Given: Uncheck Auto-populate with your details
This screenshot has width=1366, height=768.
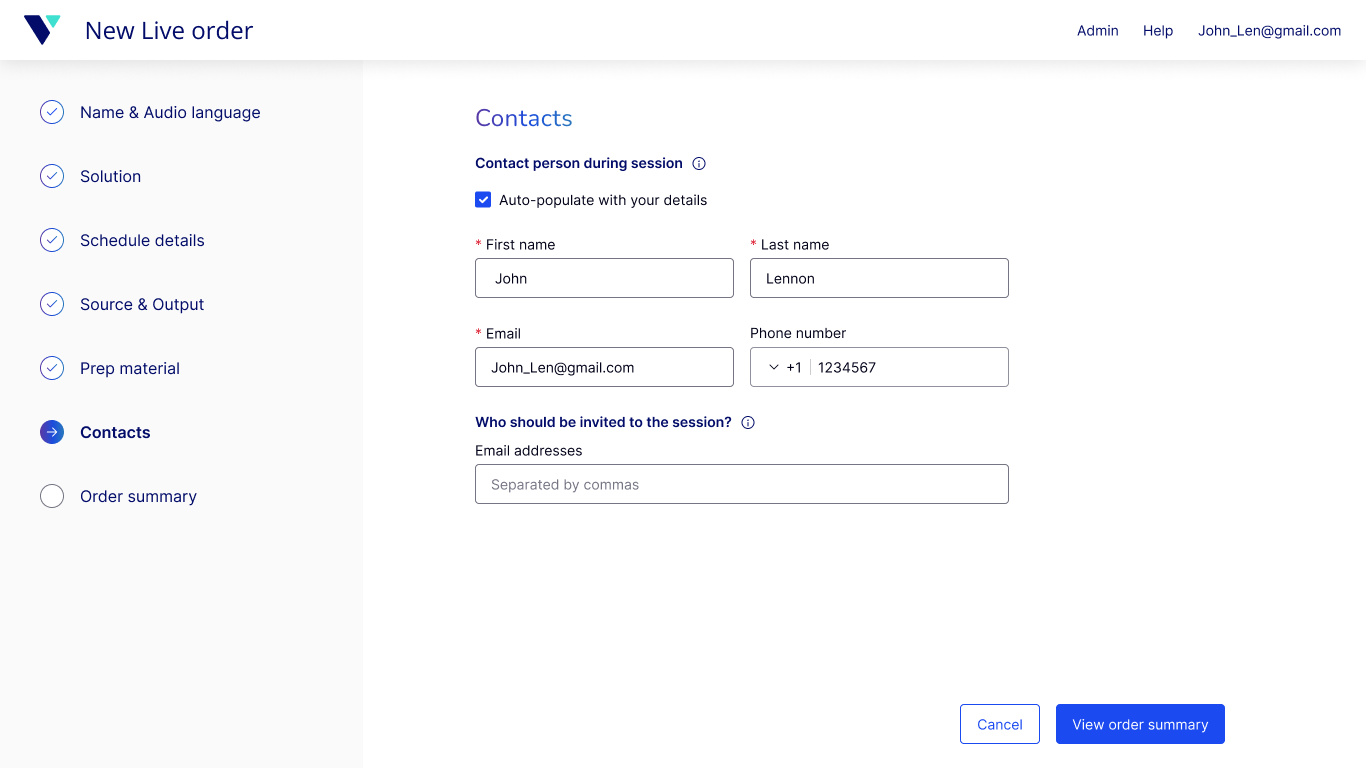Looking at the screenshot, I should (x=483, y=200).
